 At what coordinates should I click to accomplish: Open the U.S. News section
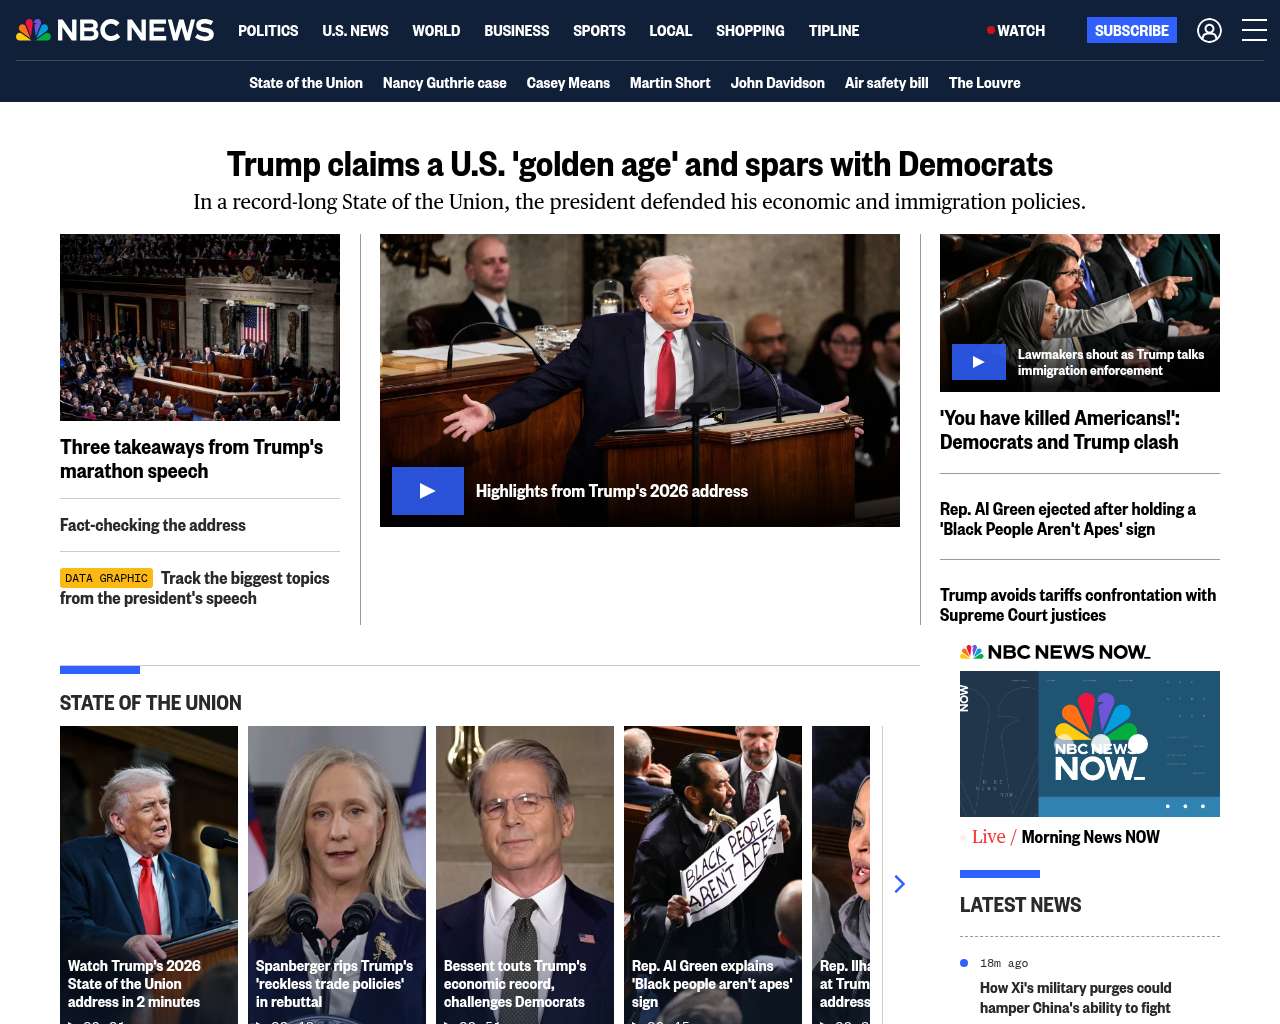[355, 31]
